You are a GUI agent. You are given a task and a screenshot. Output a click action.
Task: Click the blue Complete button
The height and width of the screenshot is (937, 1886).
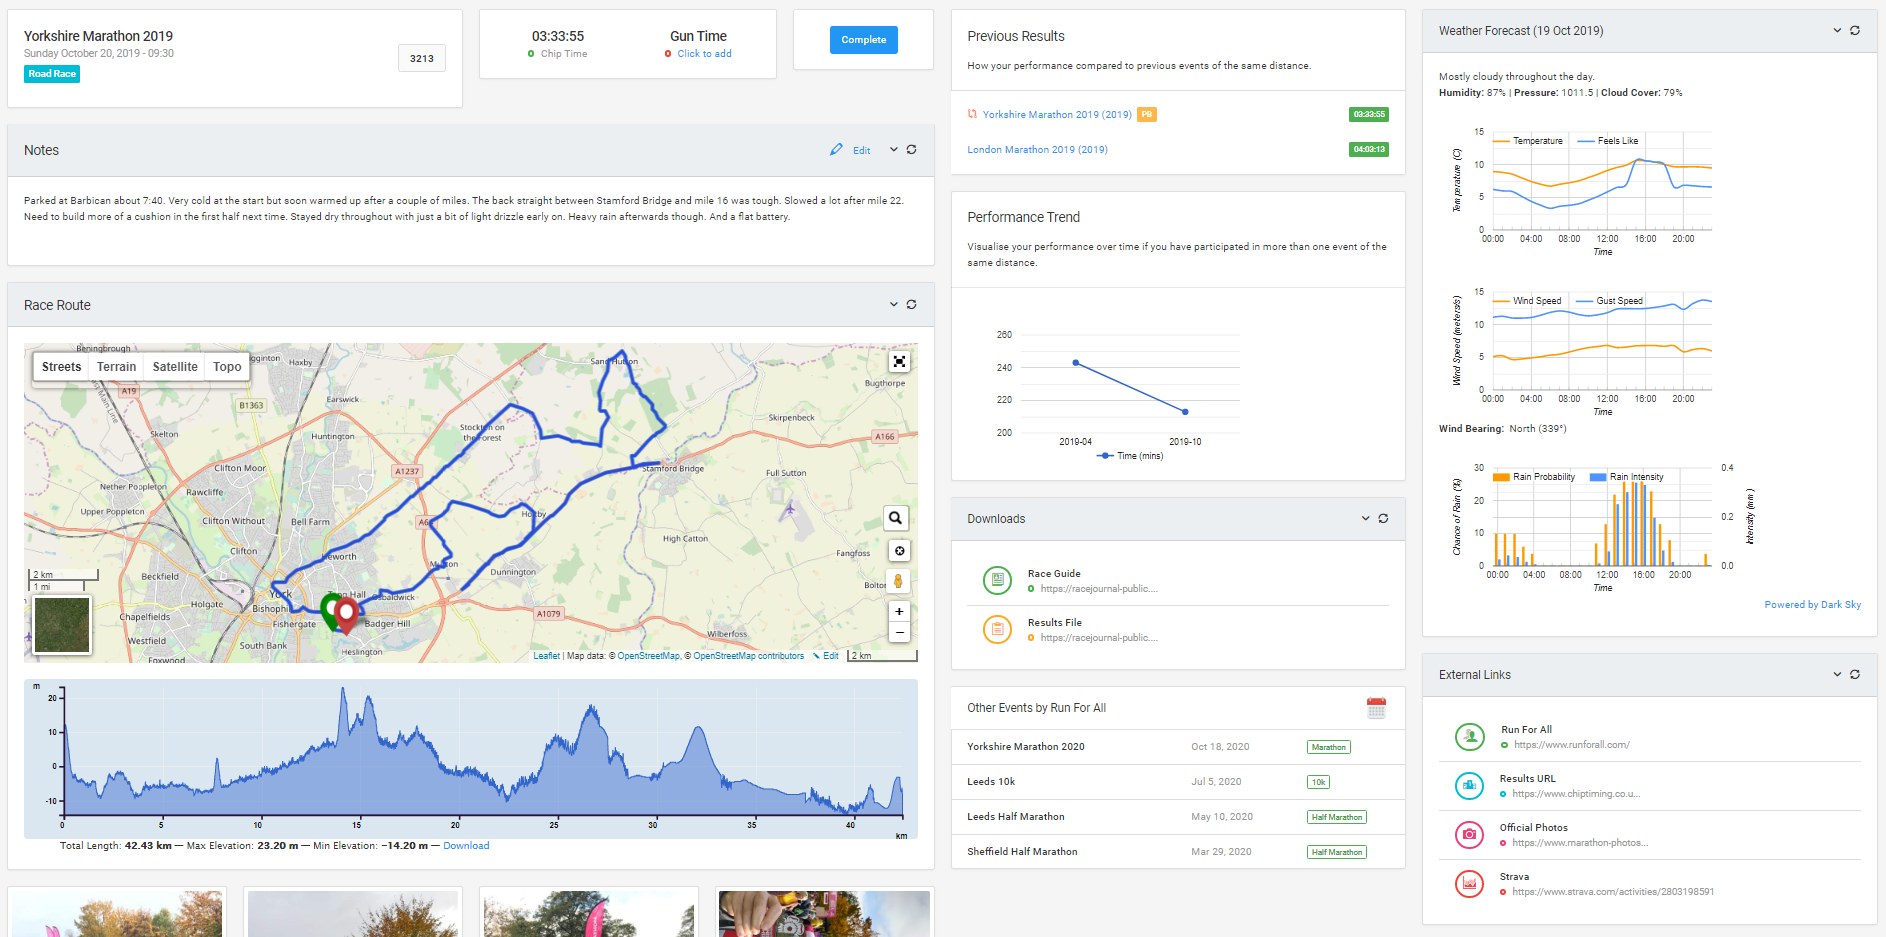pyautogui.click(x=863, y=40)
